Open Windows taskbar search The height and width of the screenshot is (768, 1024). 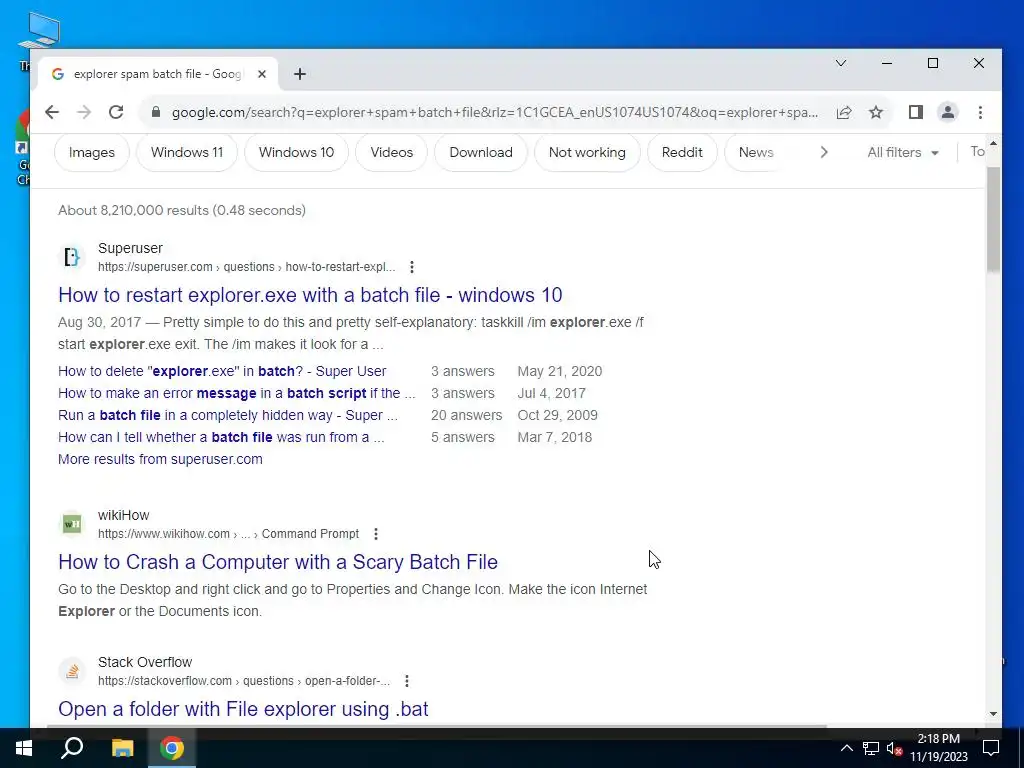tap(72, 748)
